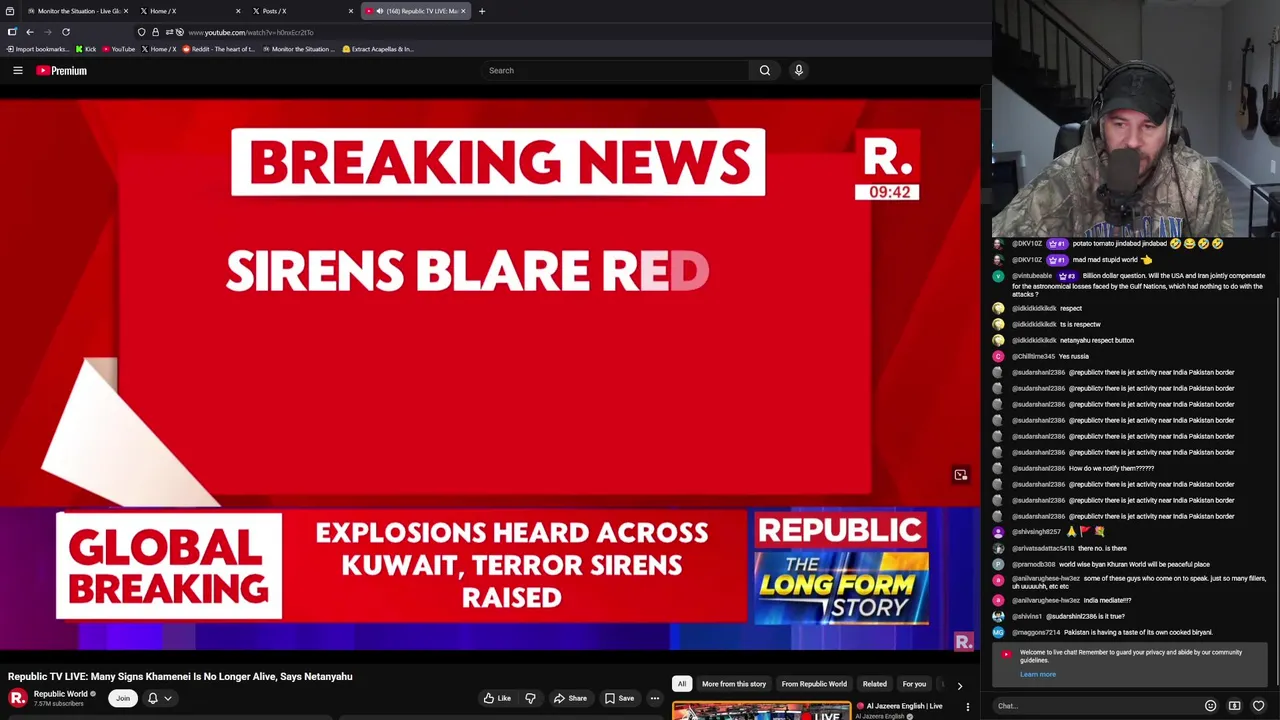Click the padlock site info icon

click(x=155, y=32)
